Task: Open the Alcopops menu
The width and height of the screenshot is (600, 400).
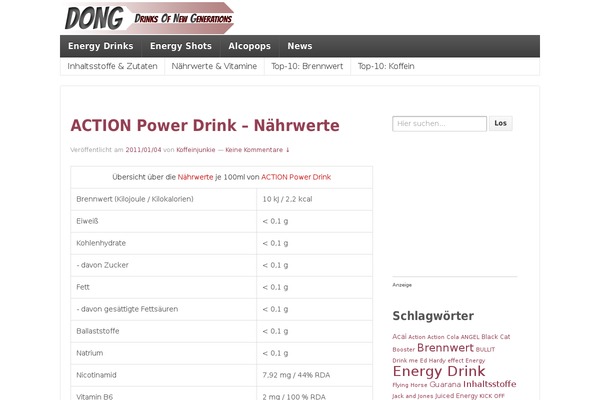Action: click(249, 46)
